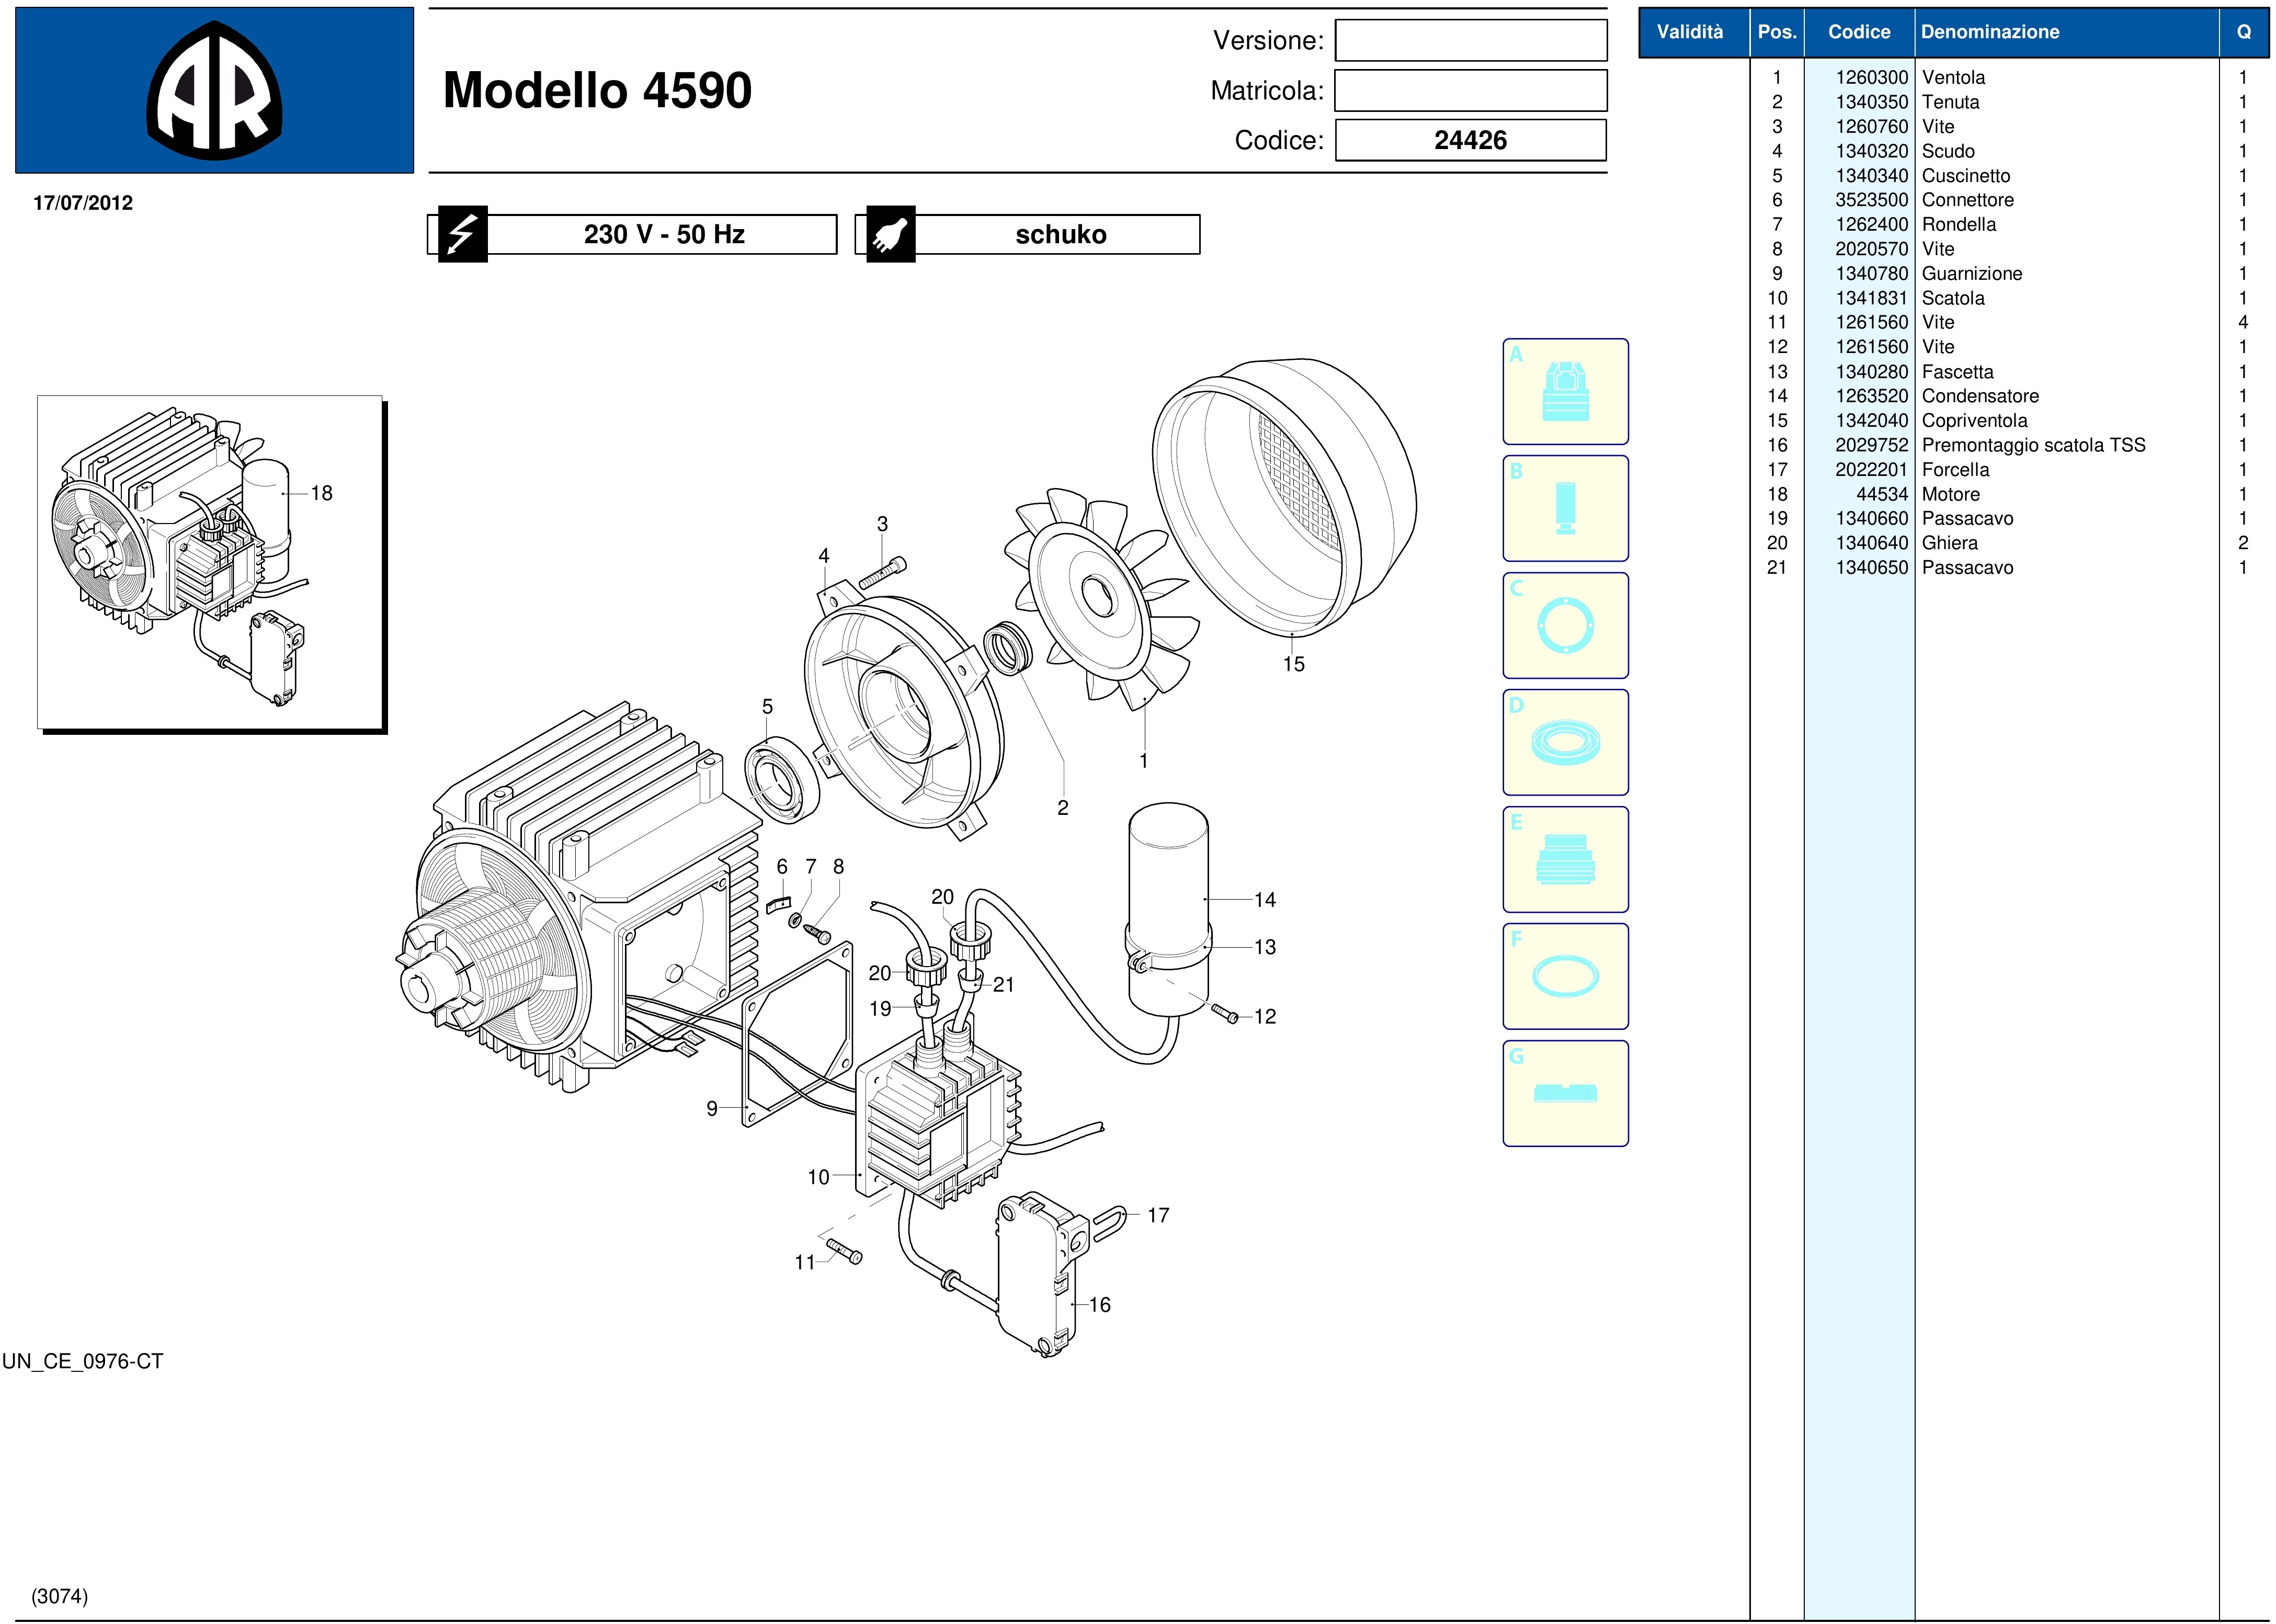Click the schuko plug icon
Image resolution: width=2276 pixels, height=1624 pixels.
point(890,235)
